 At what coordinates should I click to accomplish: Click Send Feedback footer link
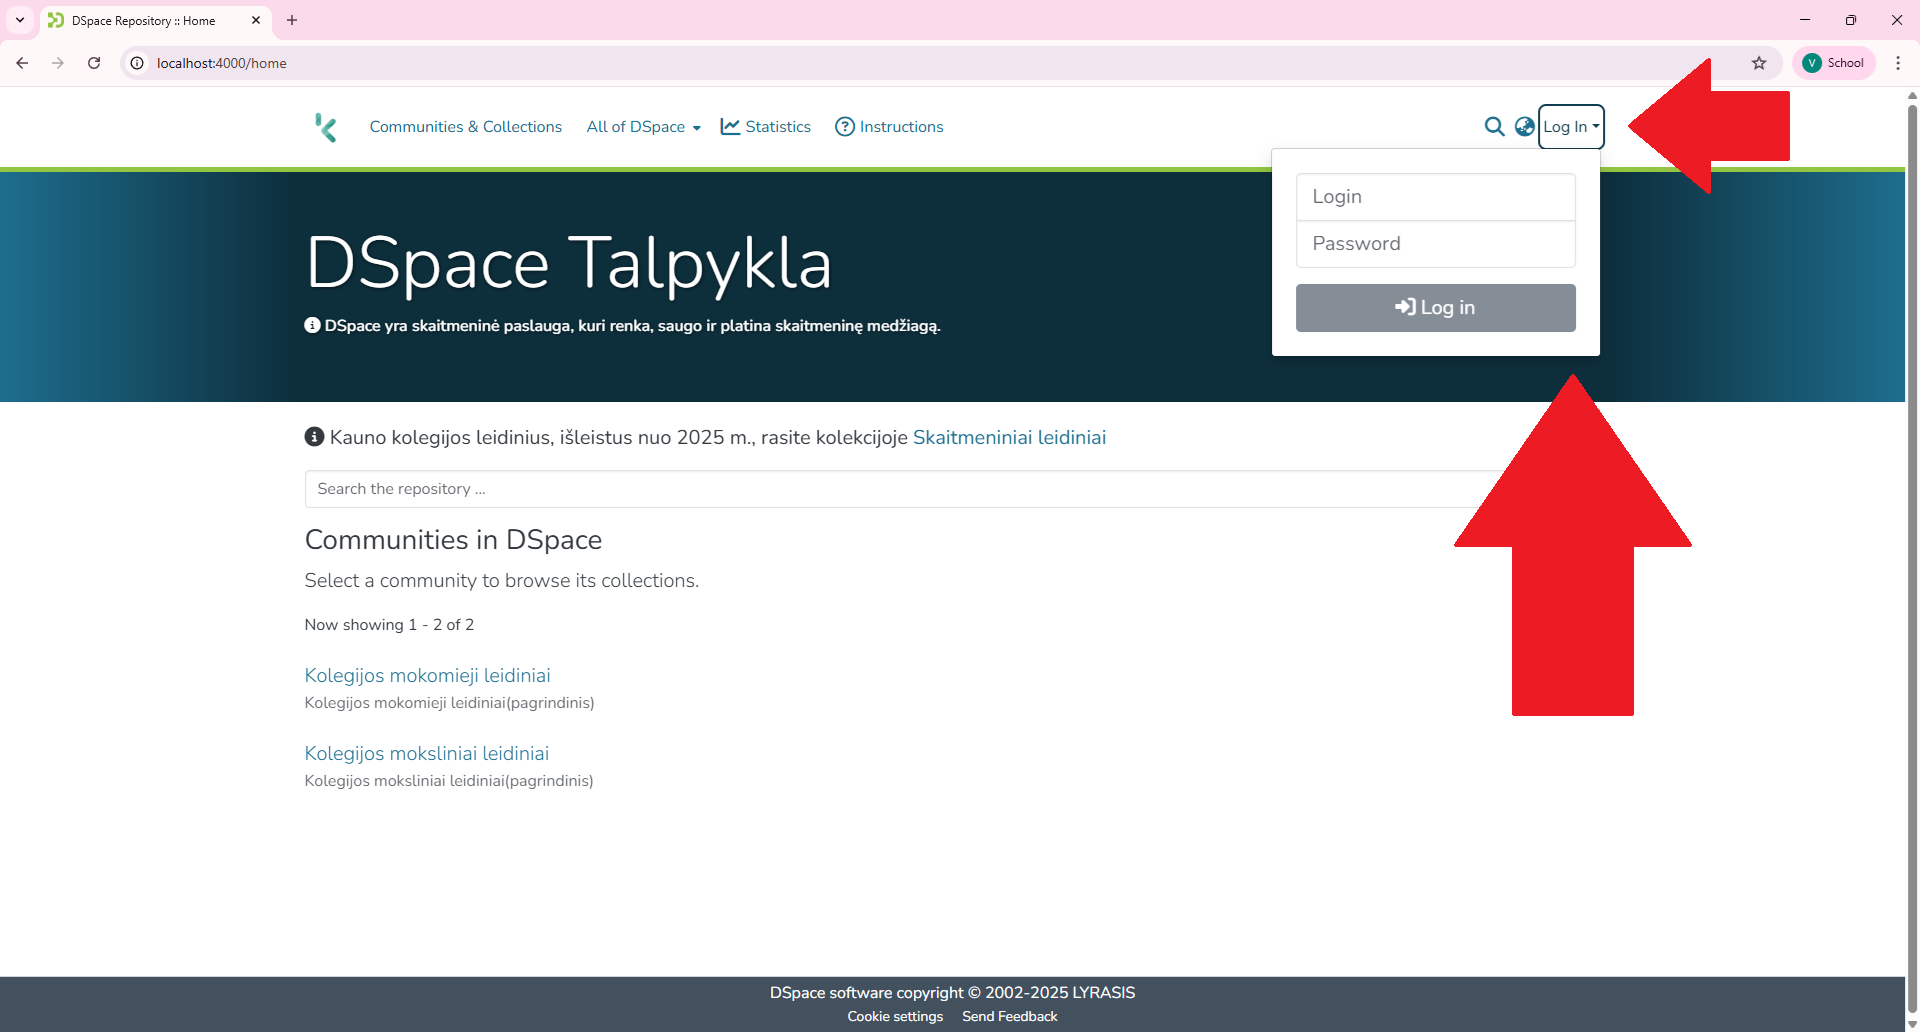1009,1016
